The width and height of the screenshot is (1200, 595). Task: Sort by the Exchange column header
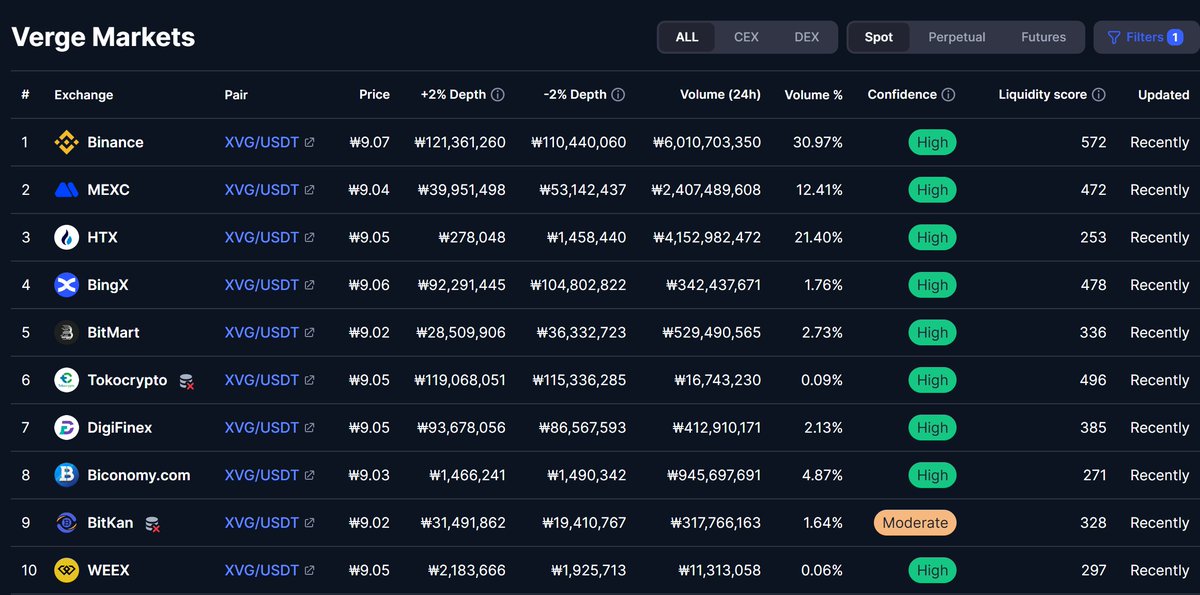pyautogui.click(x=84, y=95)
